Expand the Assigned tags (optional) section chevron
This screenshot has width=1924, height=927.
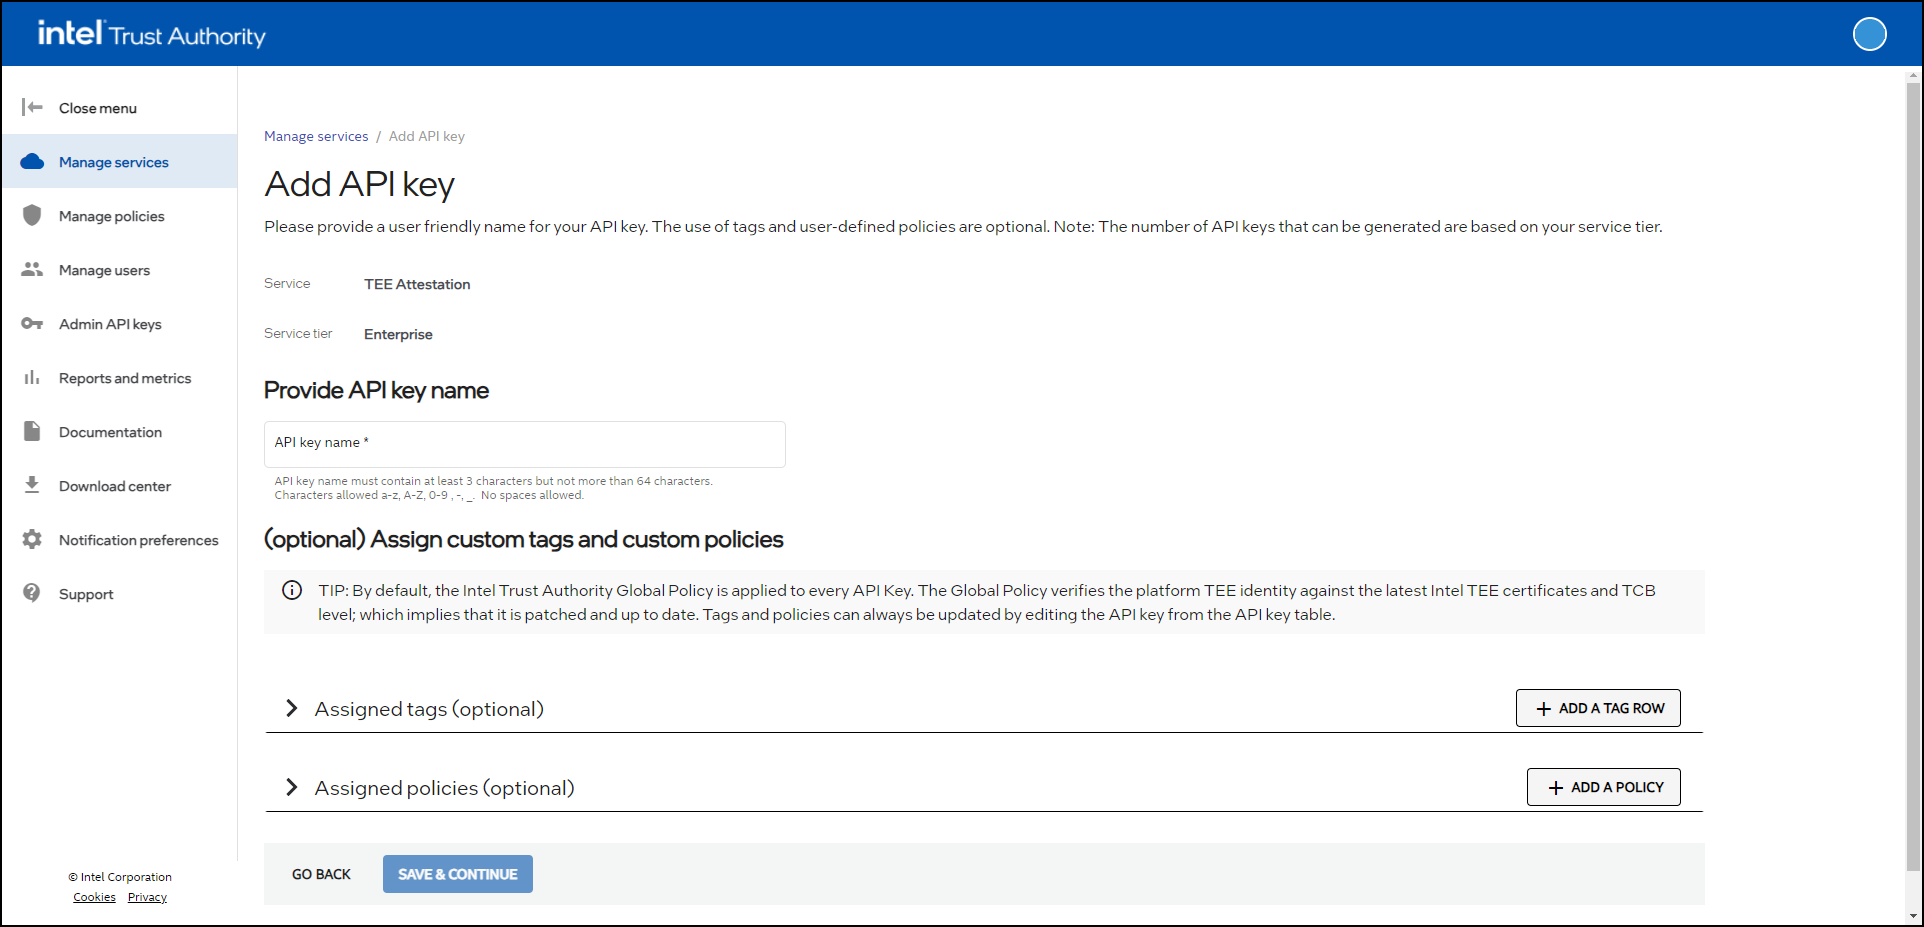coord(291,708)
